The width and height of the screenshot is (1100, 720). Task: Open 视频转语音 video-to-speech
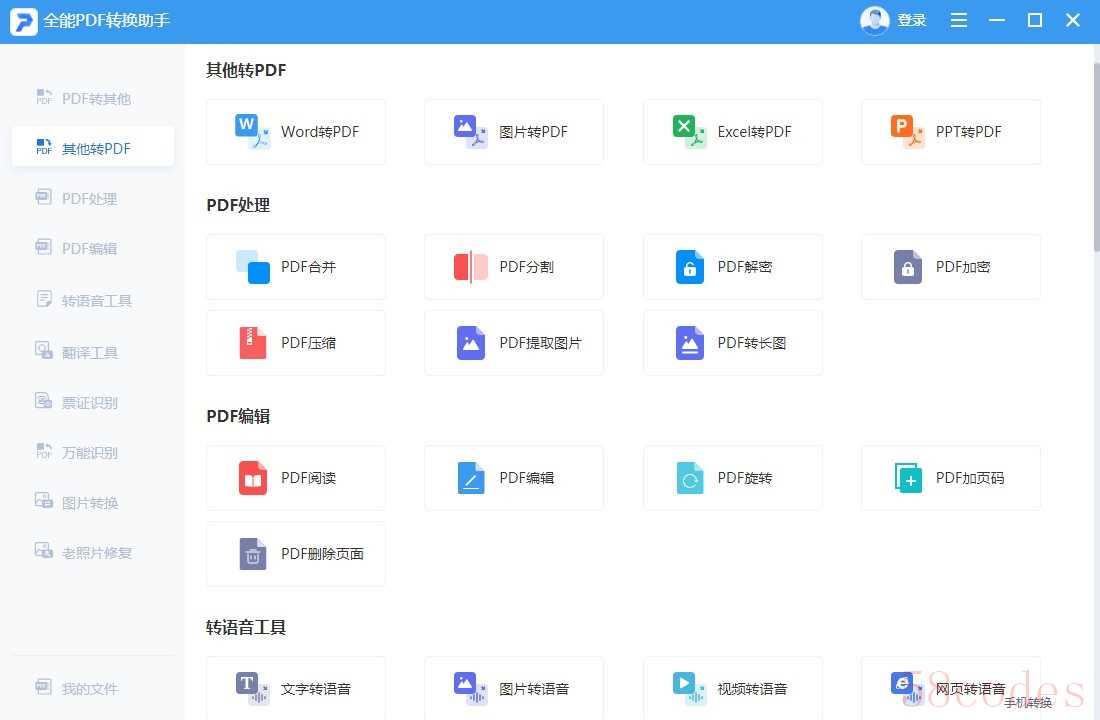tap(732, 688)
